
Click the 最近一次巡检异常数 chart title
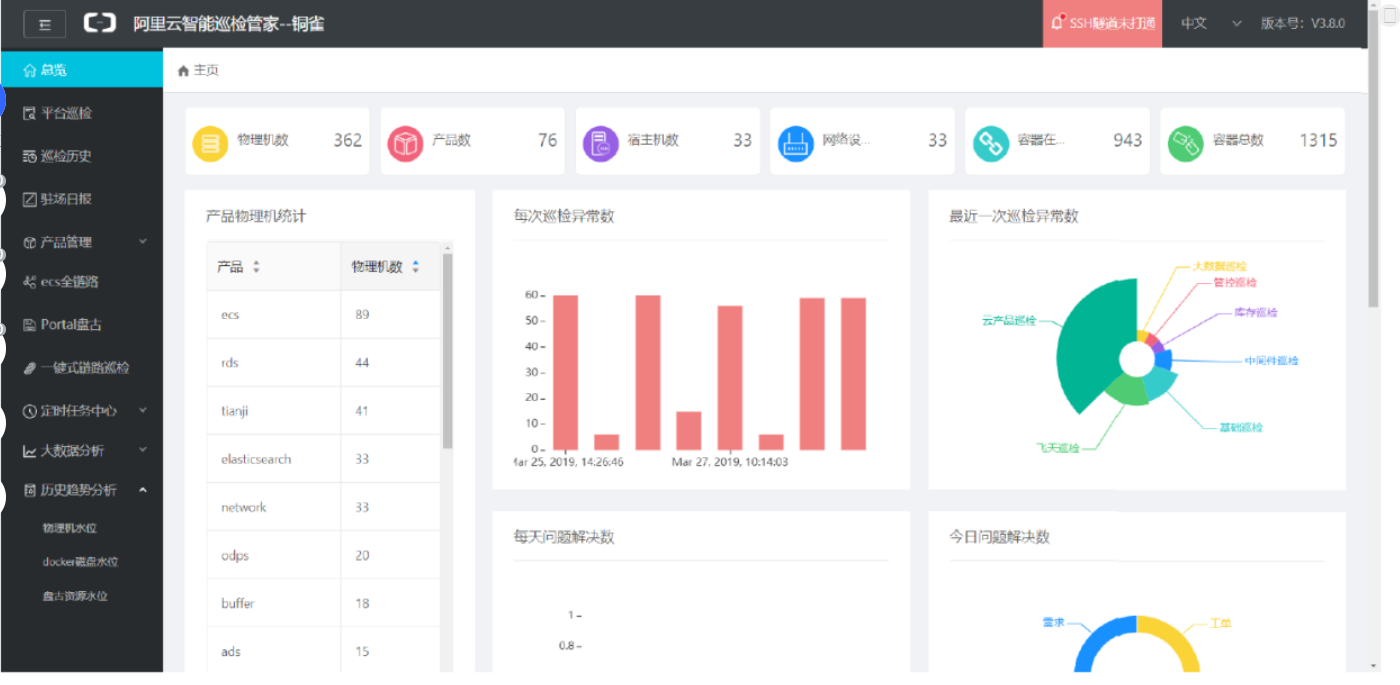coord(1014,216)
